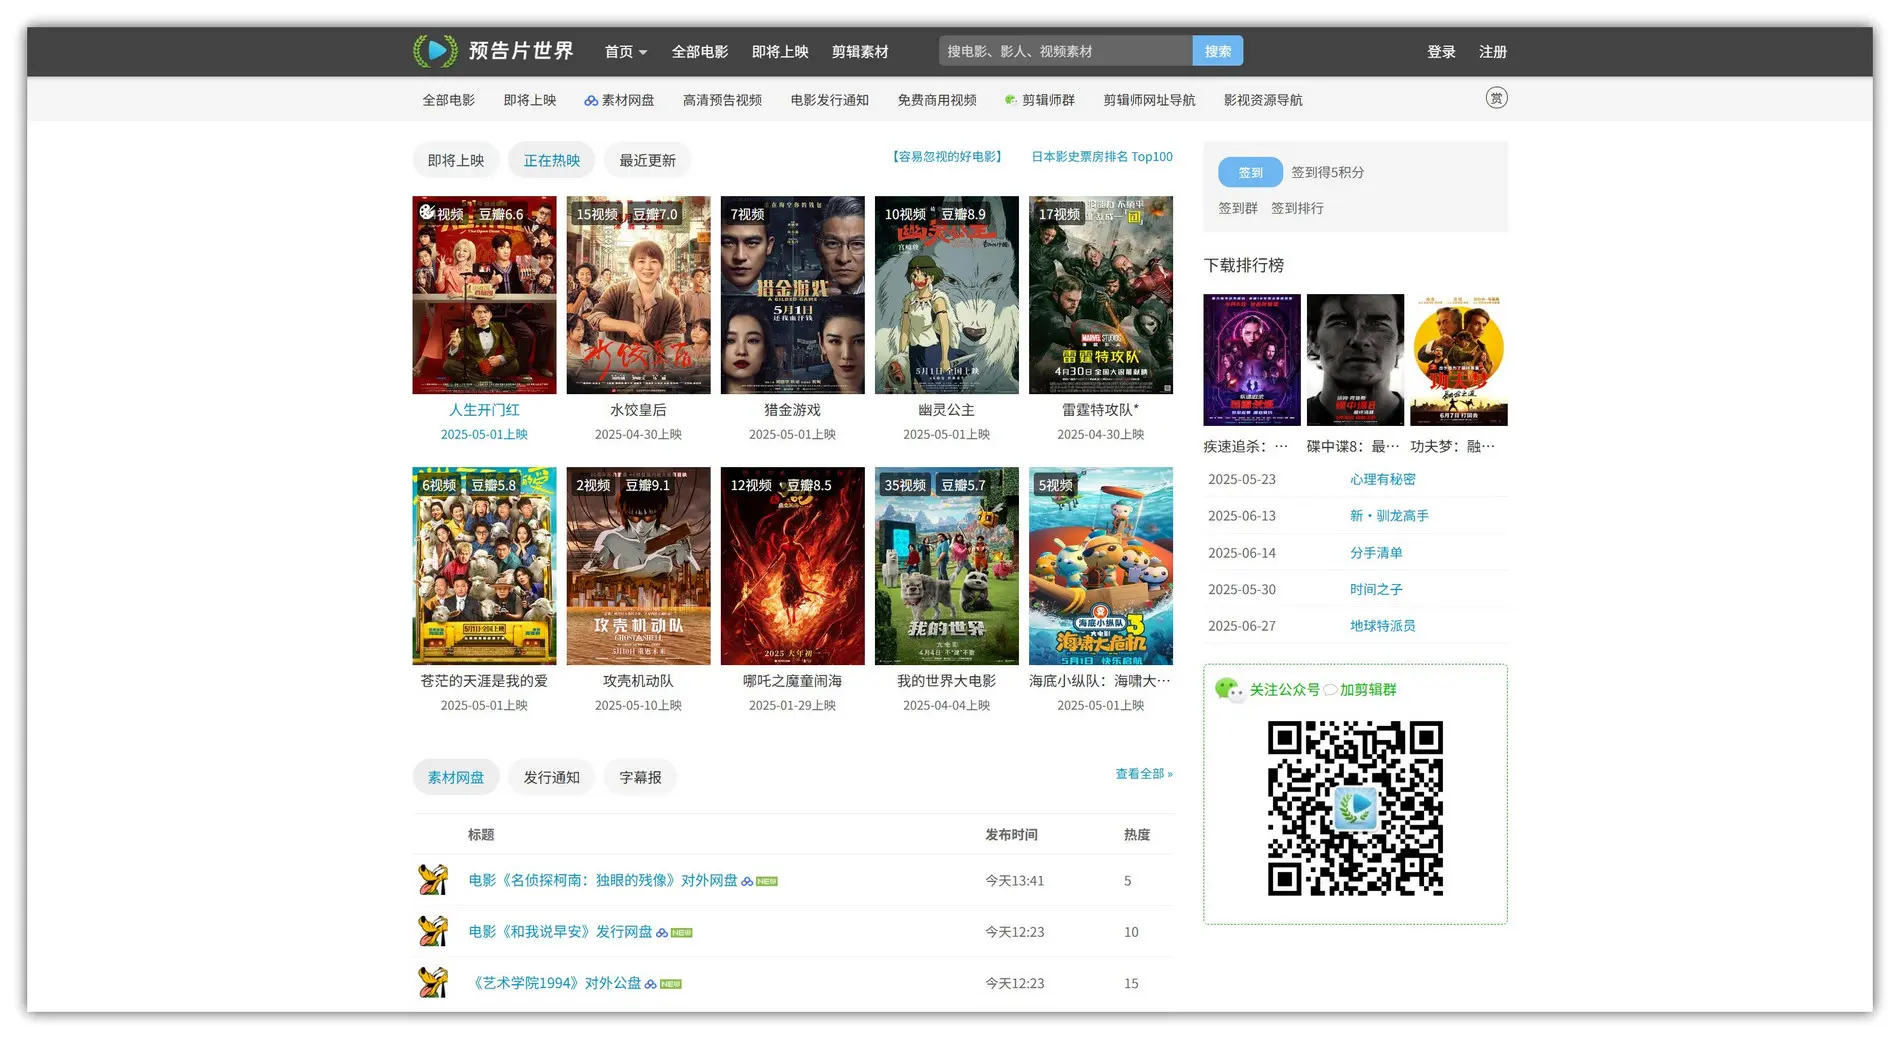Viewport: 1900px width, 1039px height.
Task: Open the 功夫梦 download ranking poster
Action: tap(1459, 360)
